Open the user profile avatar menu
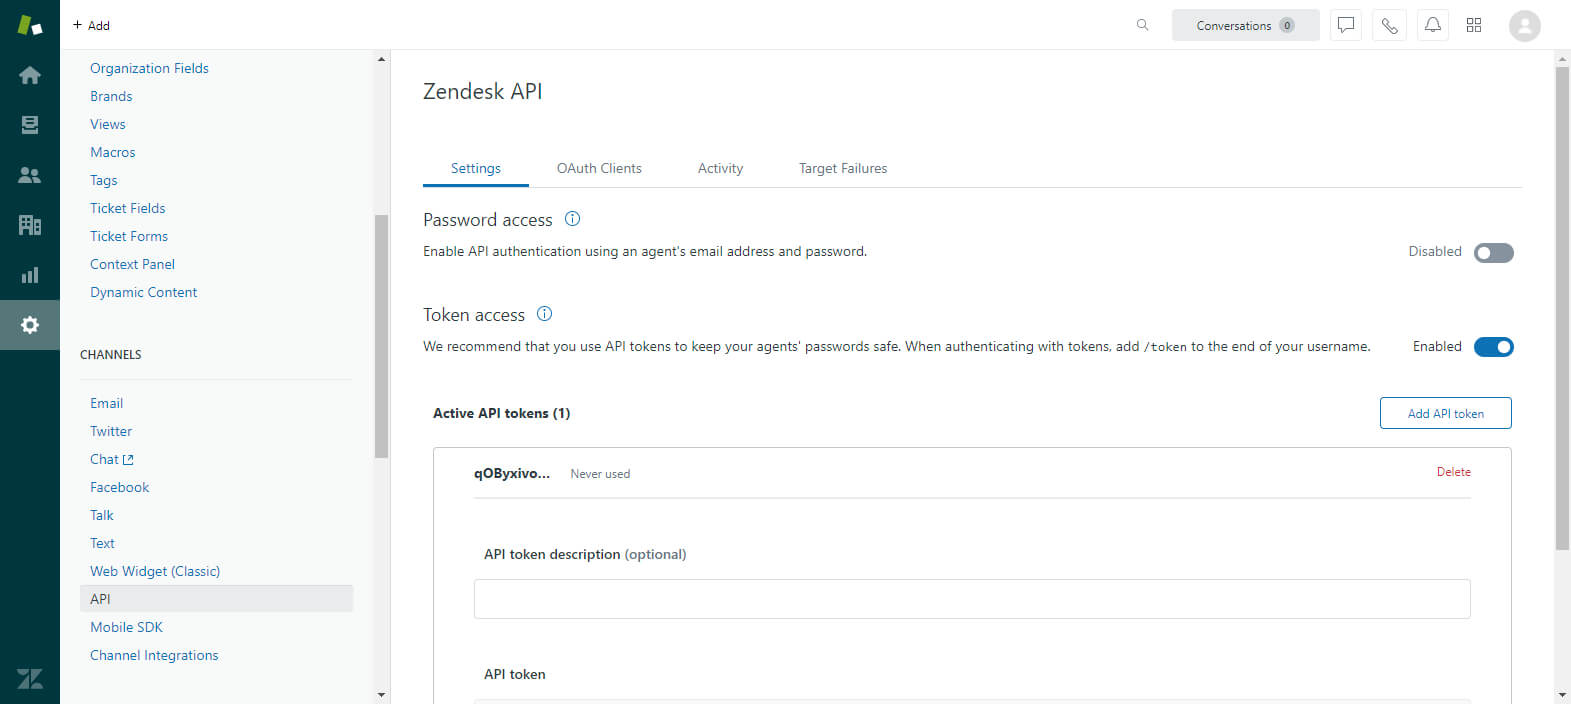 tap(1524, 26)
